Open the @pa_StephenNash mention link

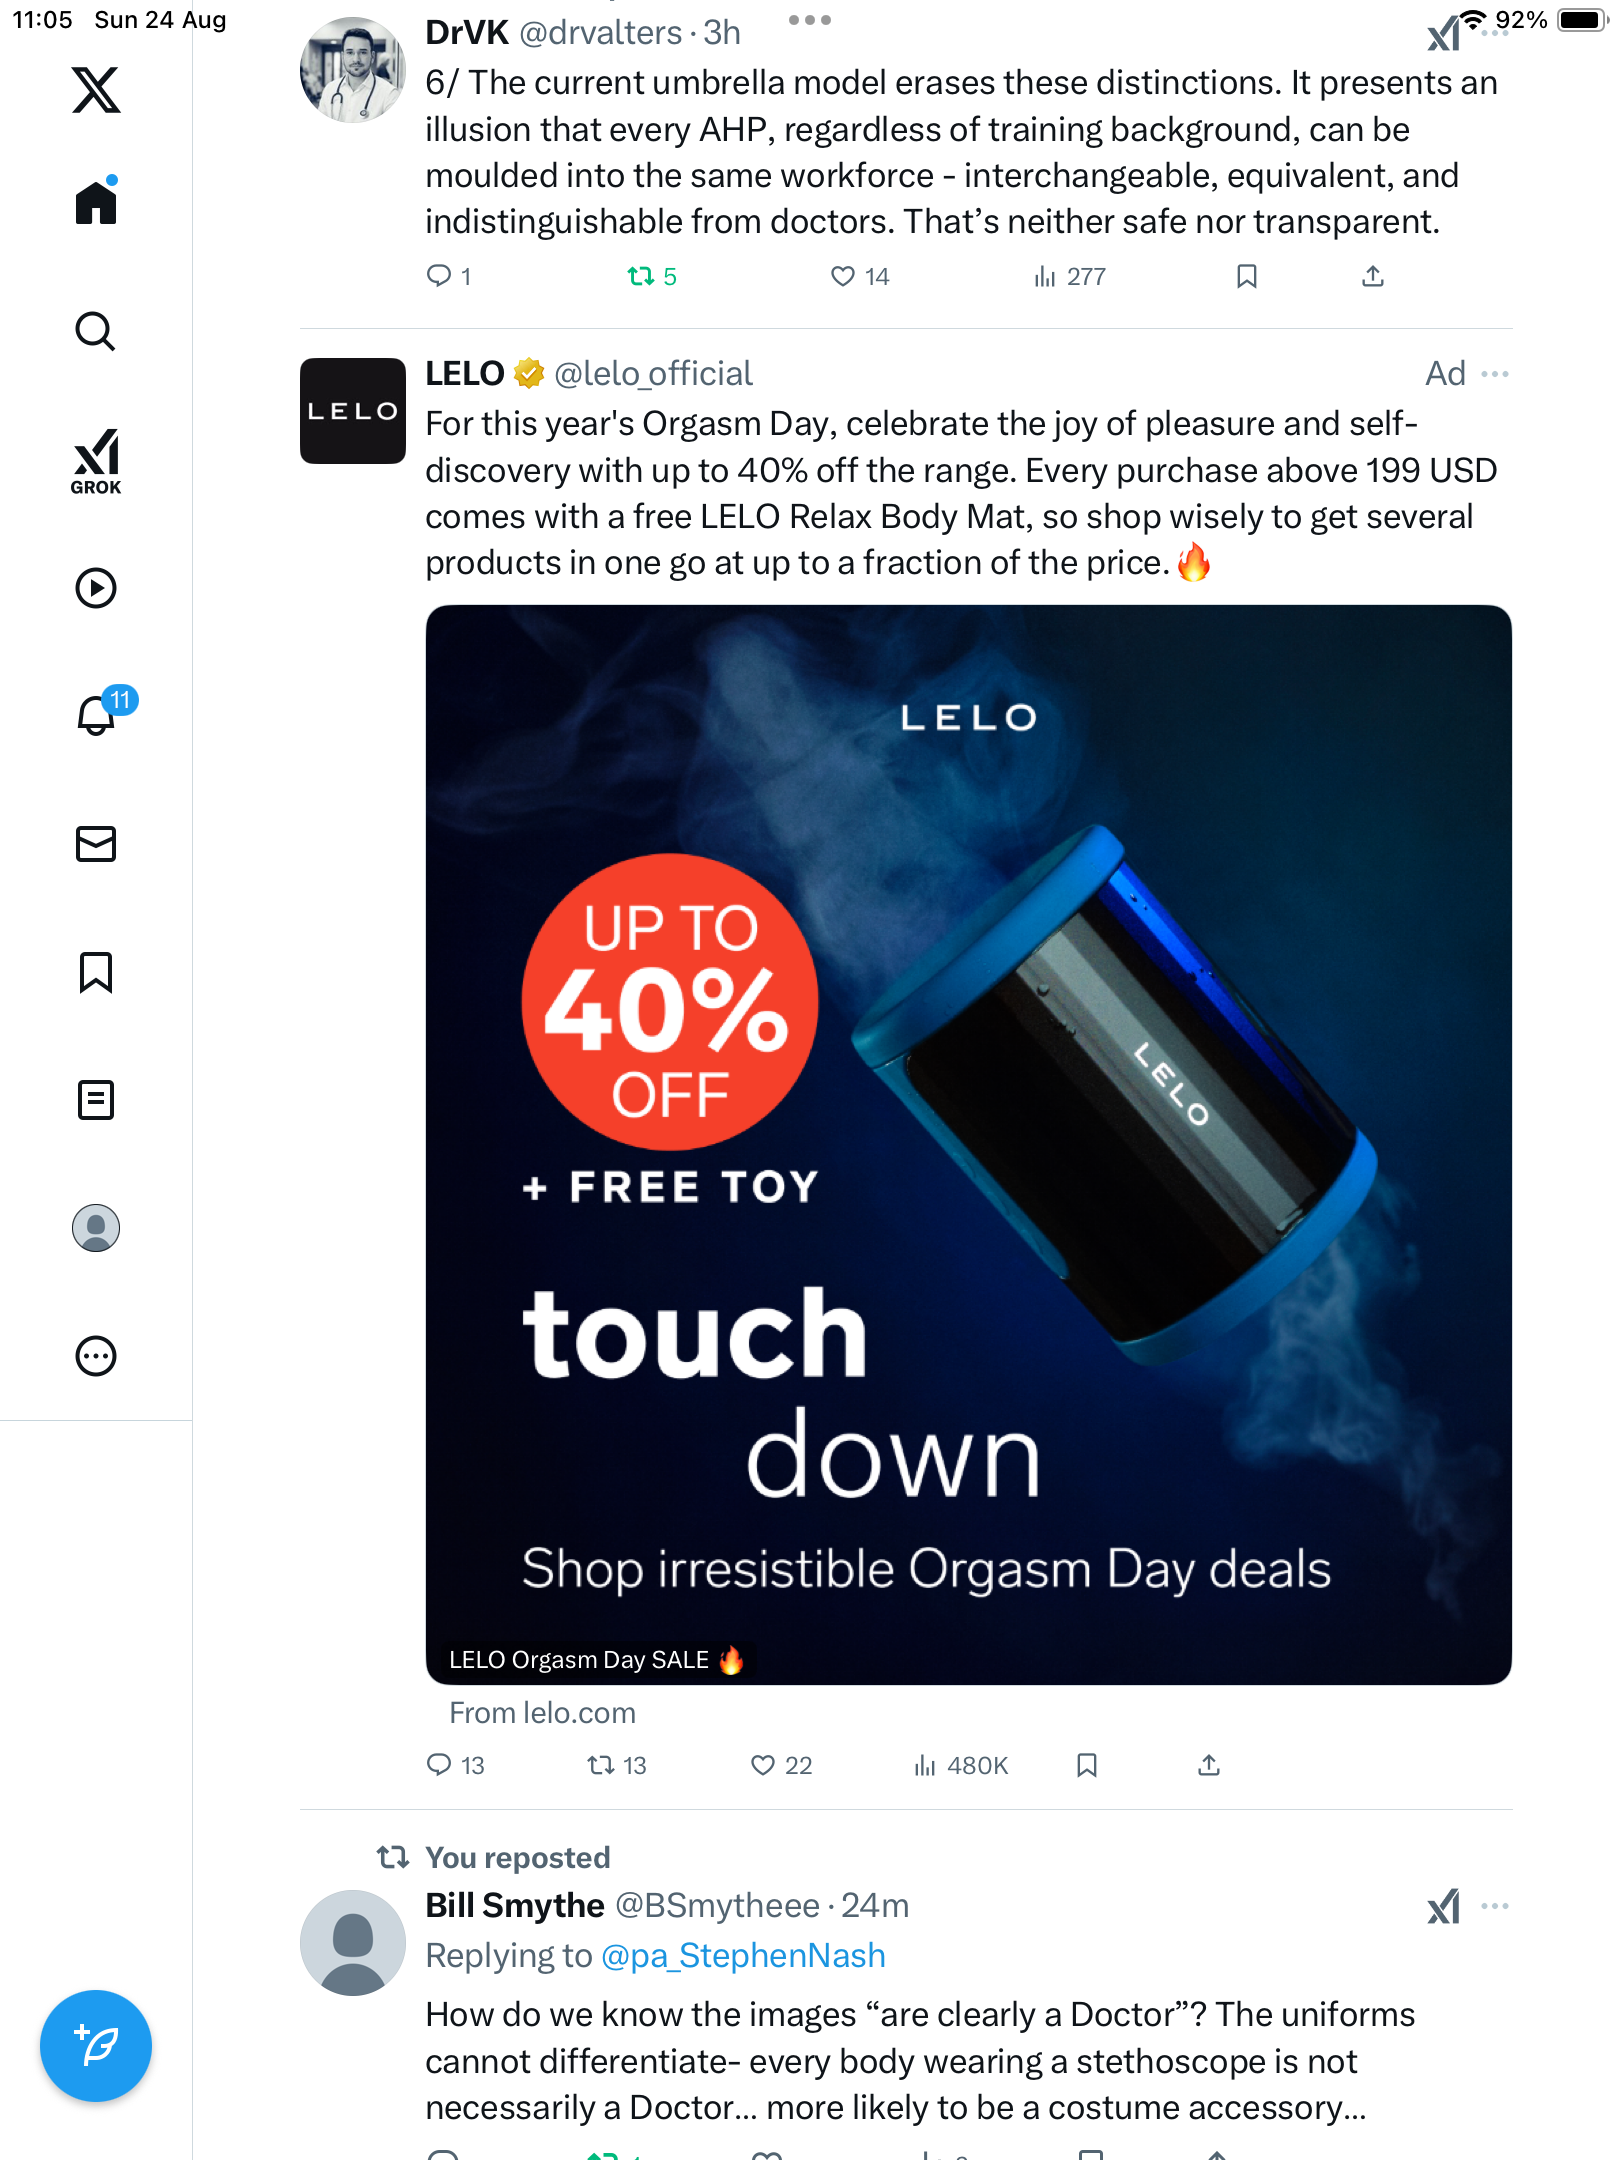(x=743, y=1956)
